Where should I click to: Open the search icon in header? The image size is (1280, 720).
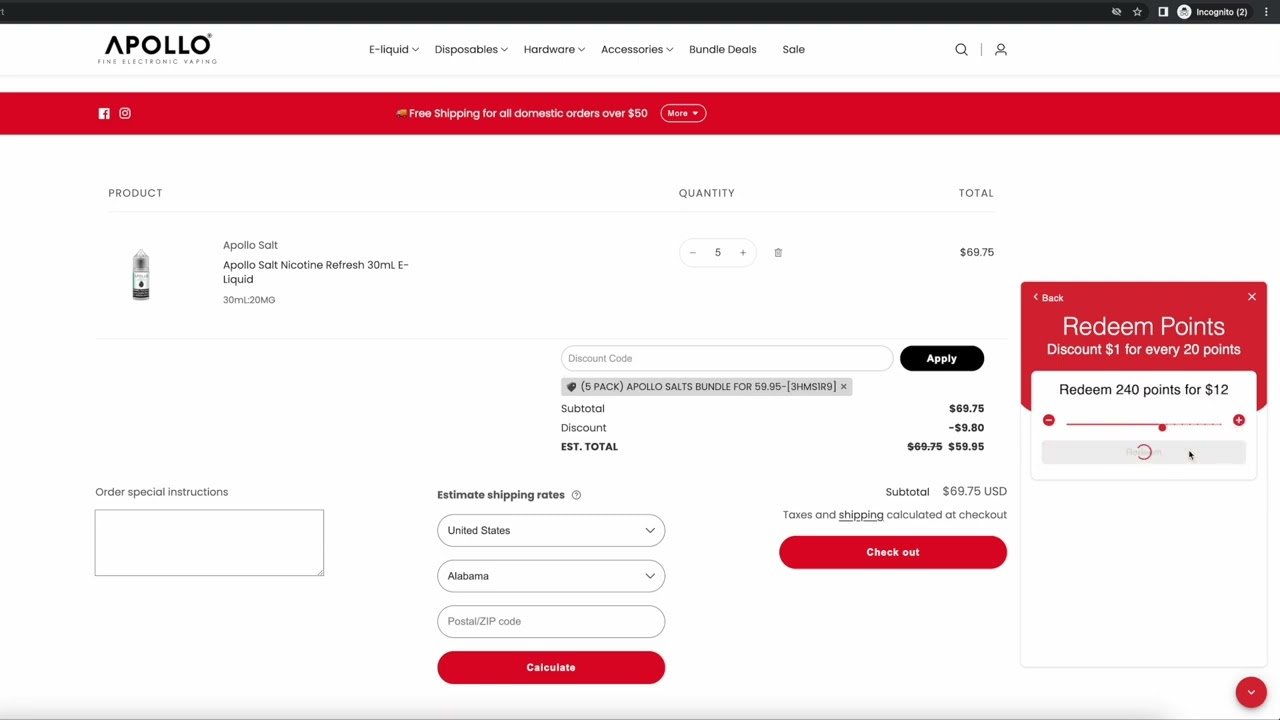(961, 49)
